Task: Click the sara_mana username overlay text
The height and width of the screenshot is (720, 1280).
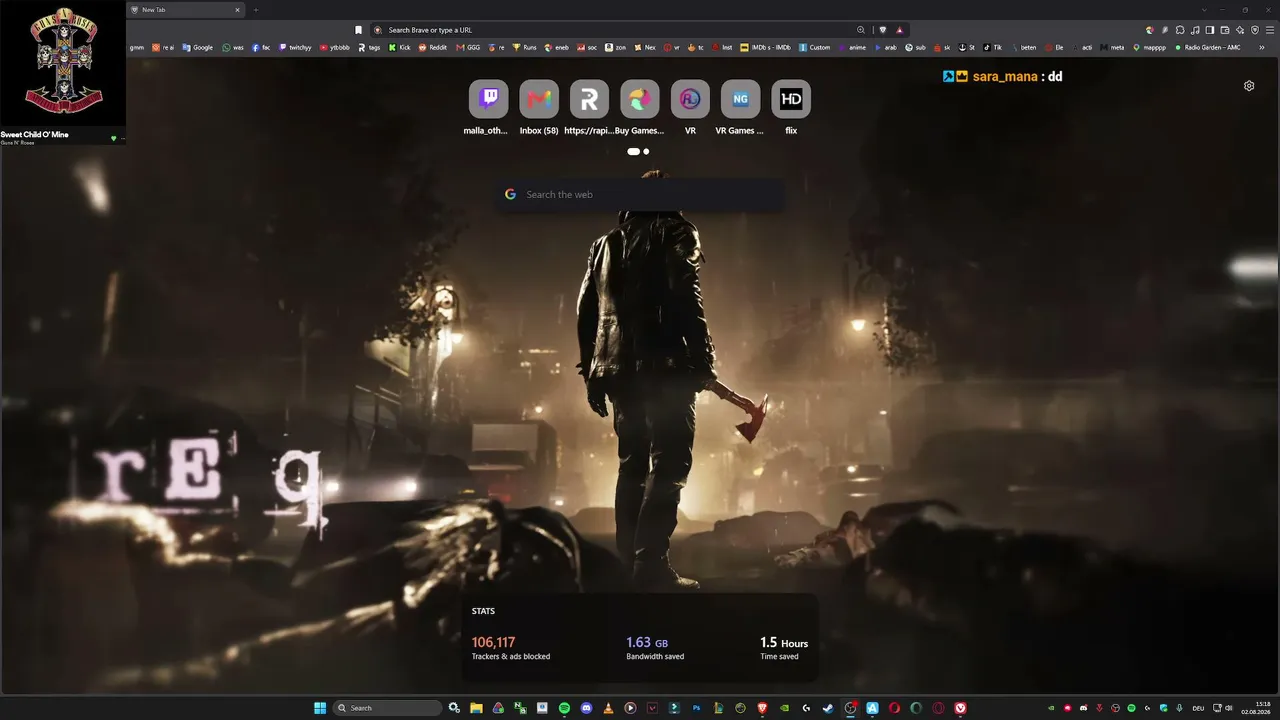Action: 1005,76
